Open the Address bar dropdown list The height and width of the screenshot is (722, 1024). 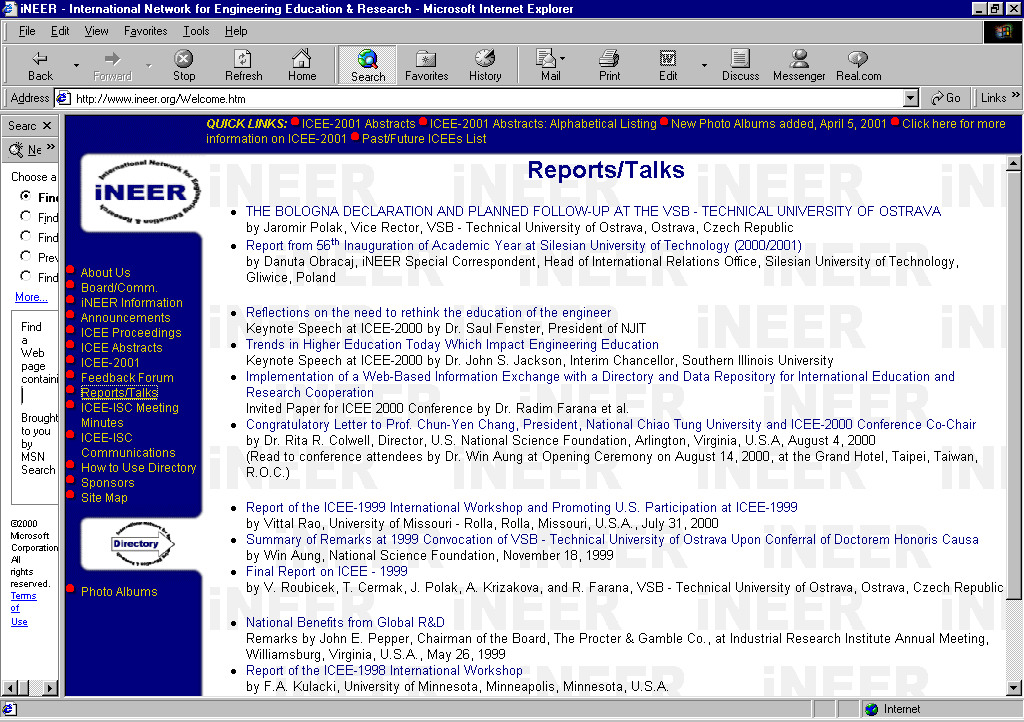point(911,99)
